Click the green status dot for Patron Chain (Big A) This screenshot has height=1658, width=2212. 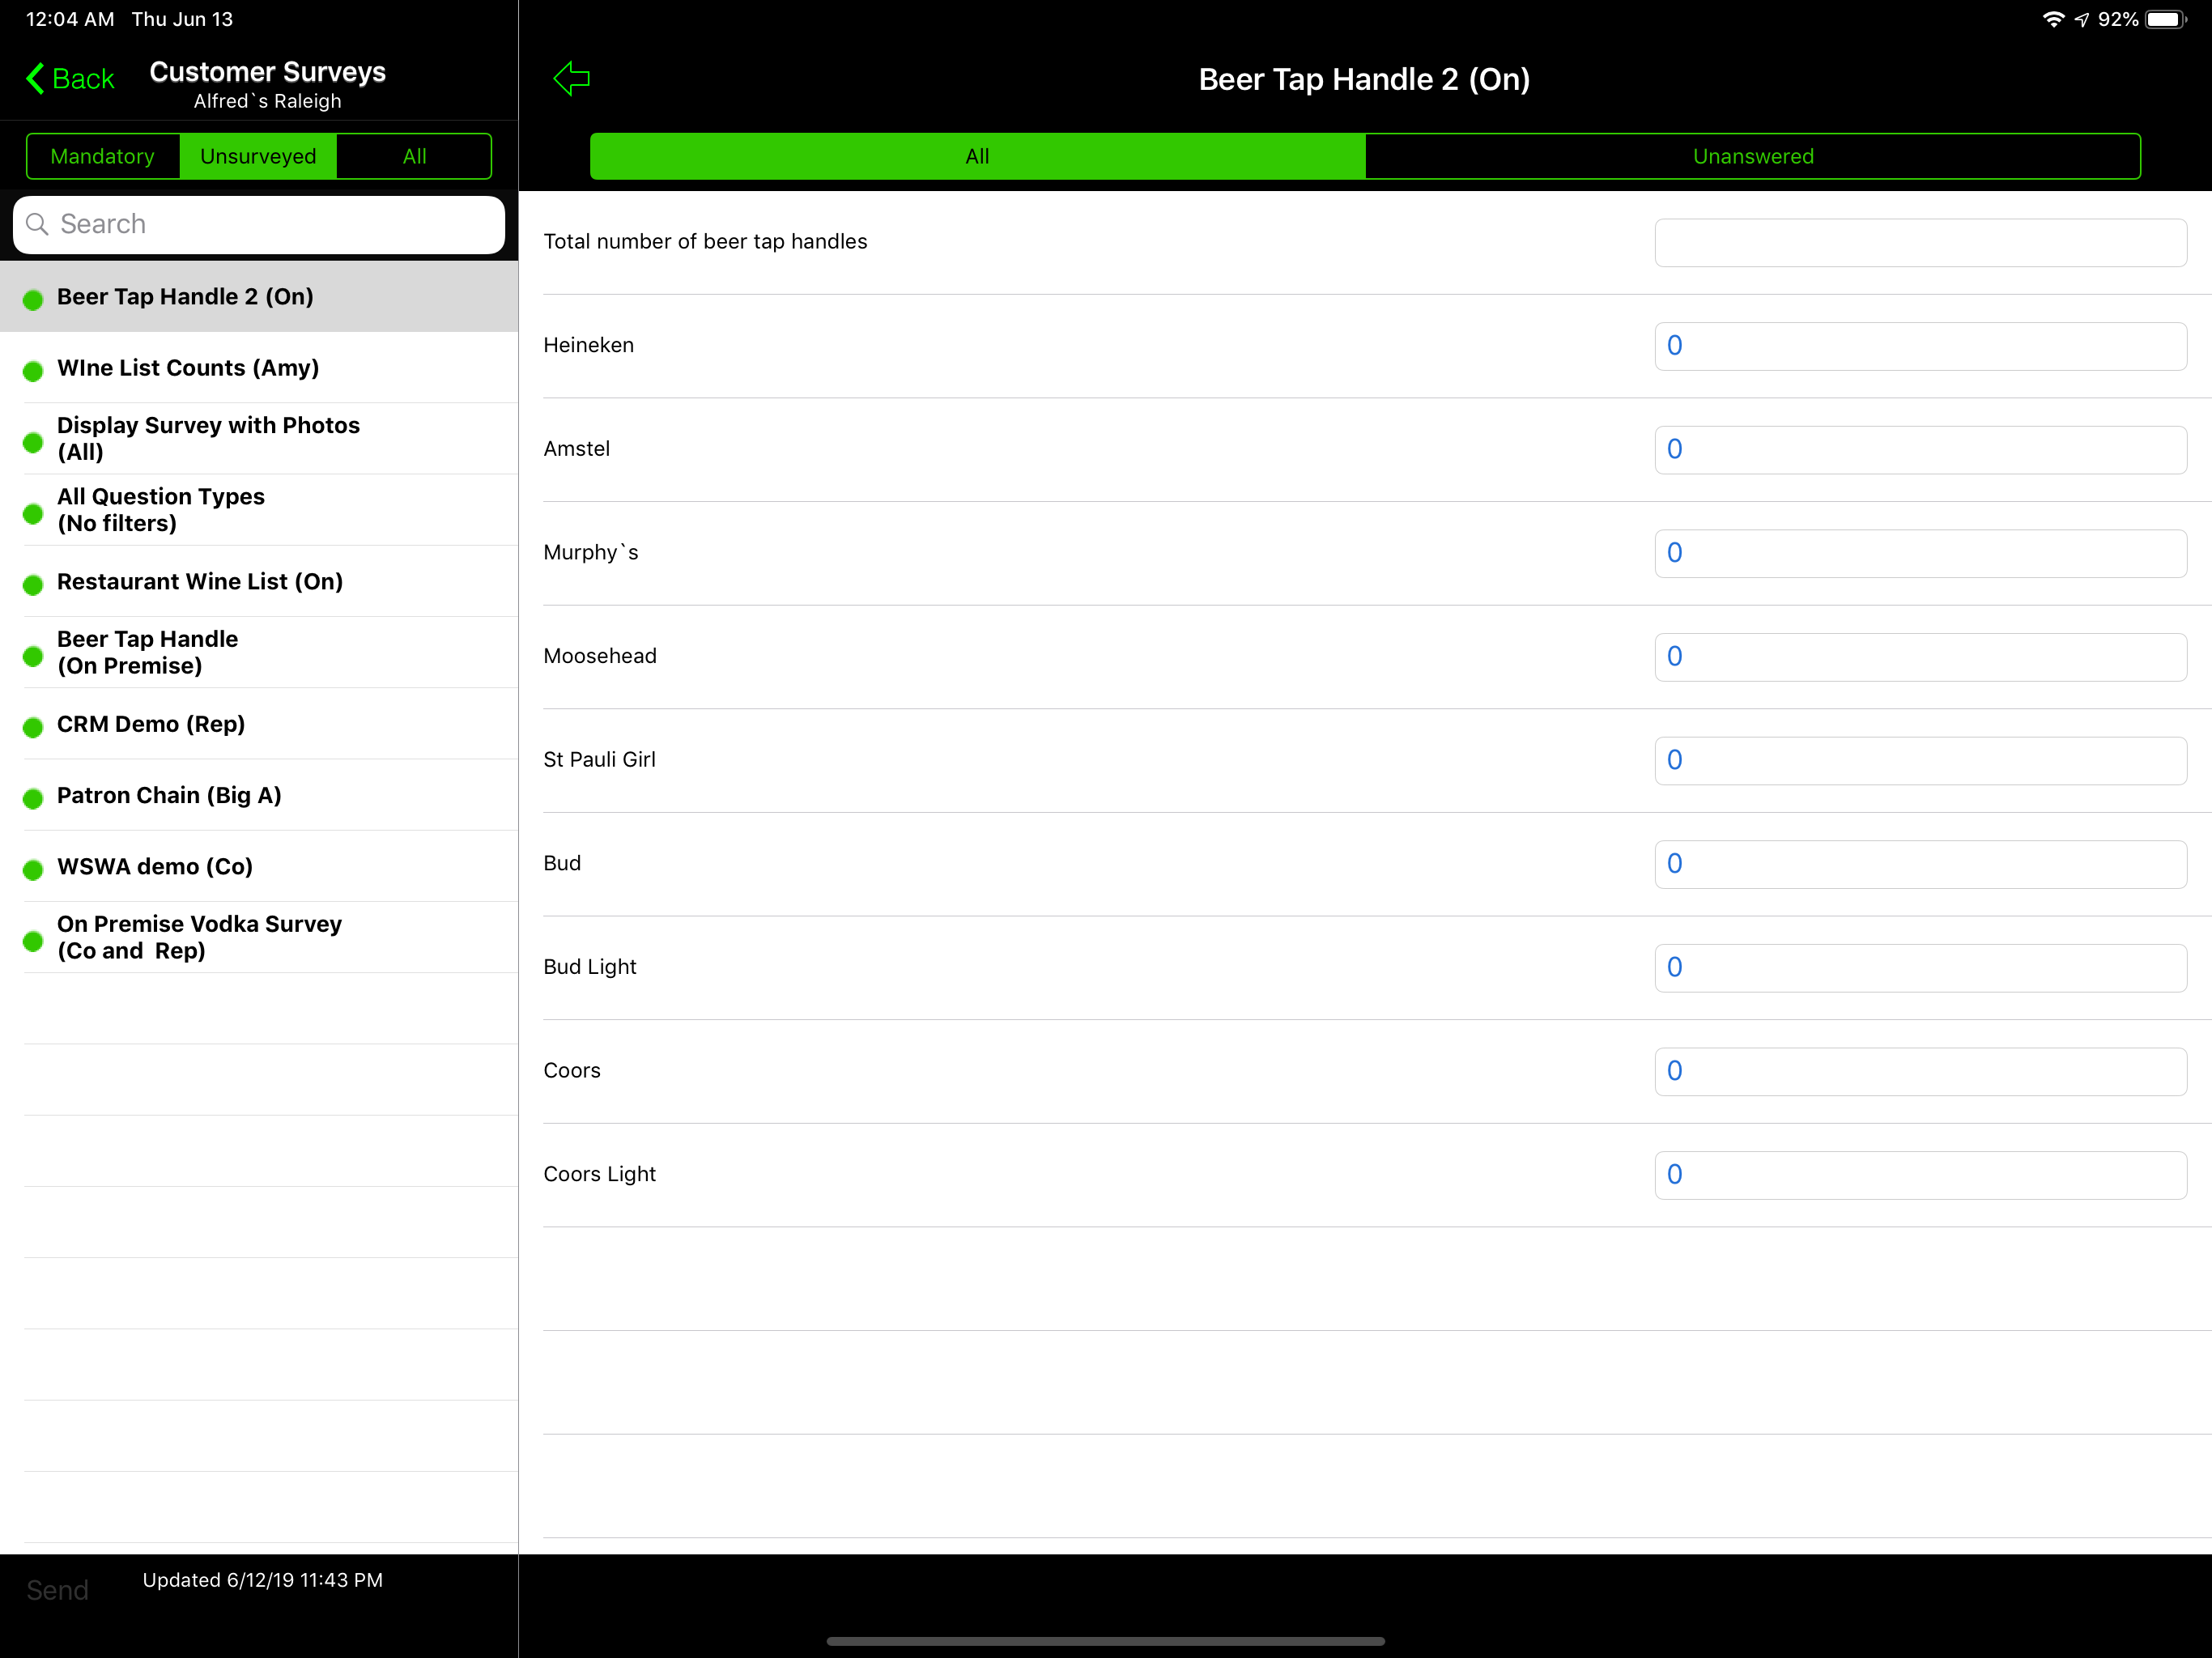coord(33,798)
